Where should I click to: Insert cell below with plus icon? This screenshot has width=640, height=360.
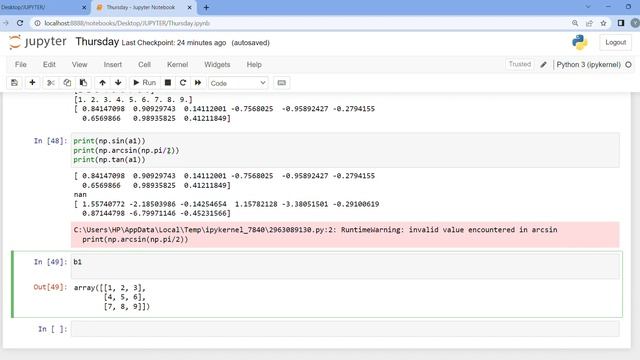[x=32, y=83]
